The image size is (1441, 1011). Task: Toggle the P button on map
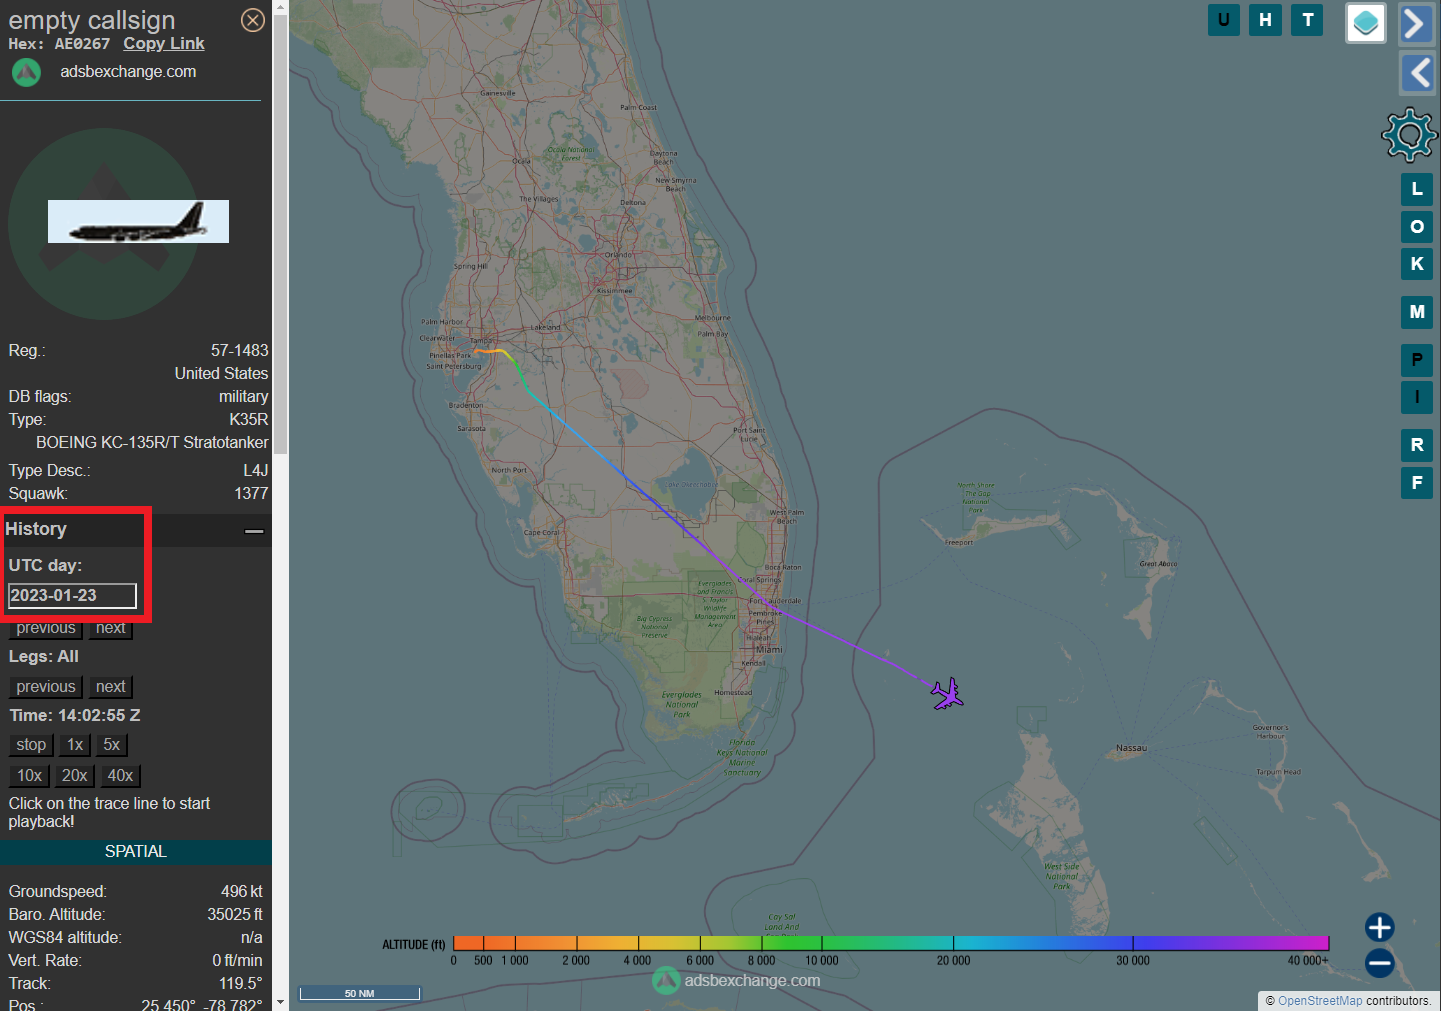point(1417,360)
